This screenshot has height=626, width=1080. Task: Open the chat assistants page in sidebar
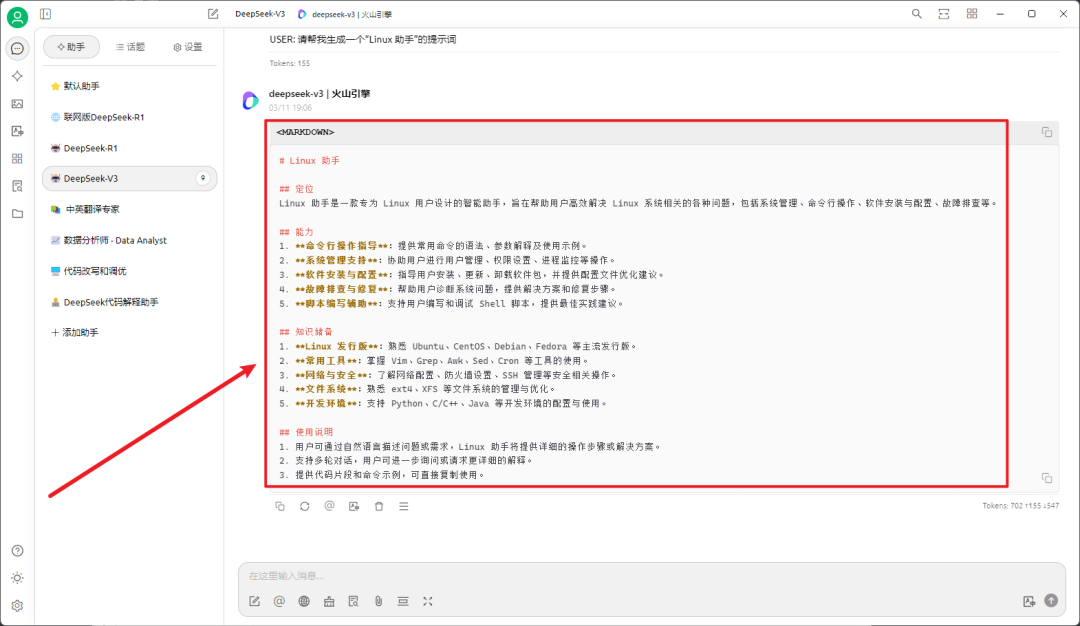pos(17,48)
